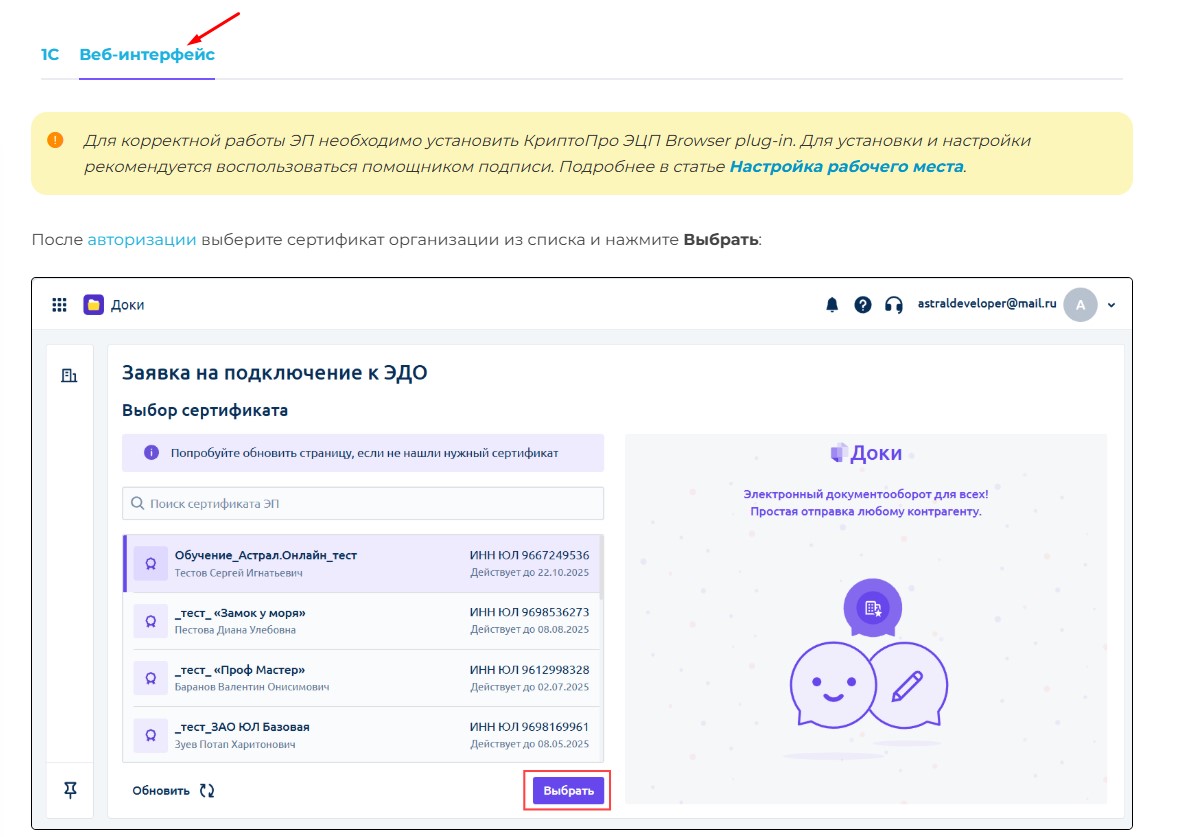Select certificate Обучение_Астрал.Онлайн_тест

coord(362,564)
